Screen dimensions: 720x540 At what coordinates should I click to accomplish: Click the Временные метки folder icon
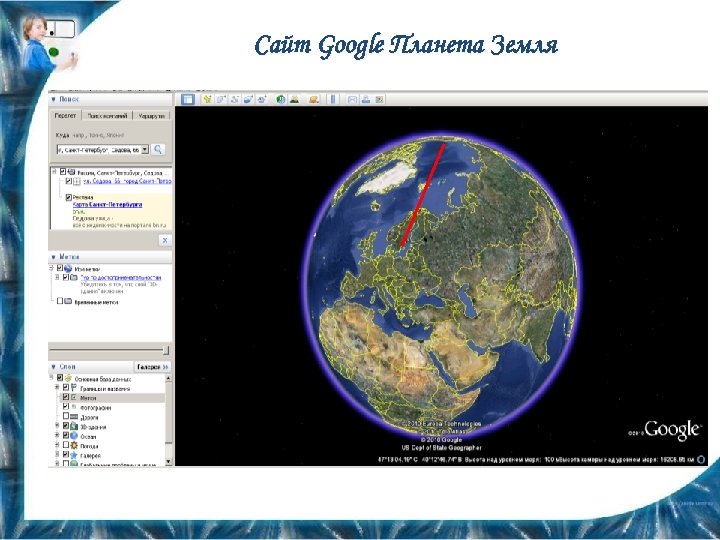click(68, 302)
